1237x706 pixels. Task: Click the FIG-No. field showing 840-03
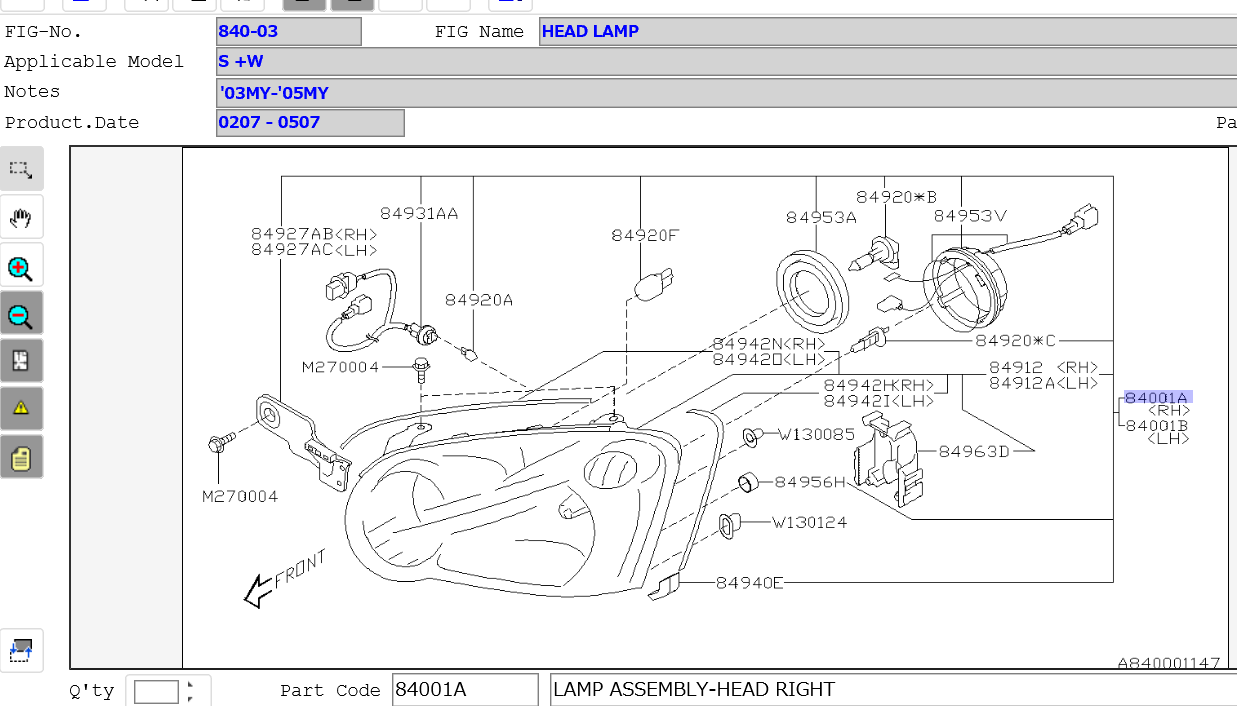[x=288, y=31]
